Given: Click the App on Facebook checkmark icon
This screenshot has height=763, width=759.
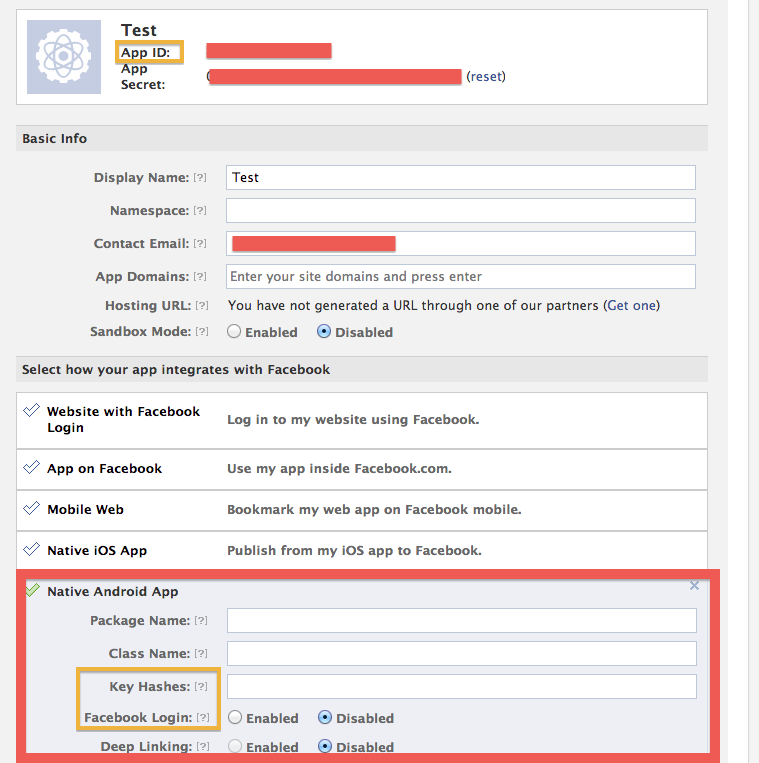Looking at the screenshot, I should (x=32, y=467).
